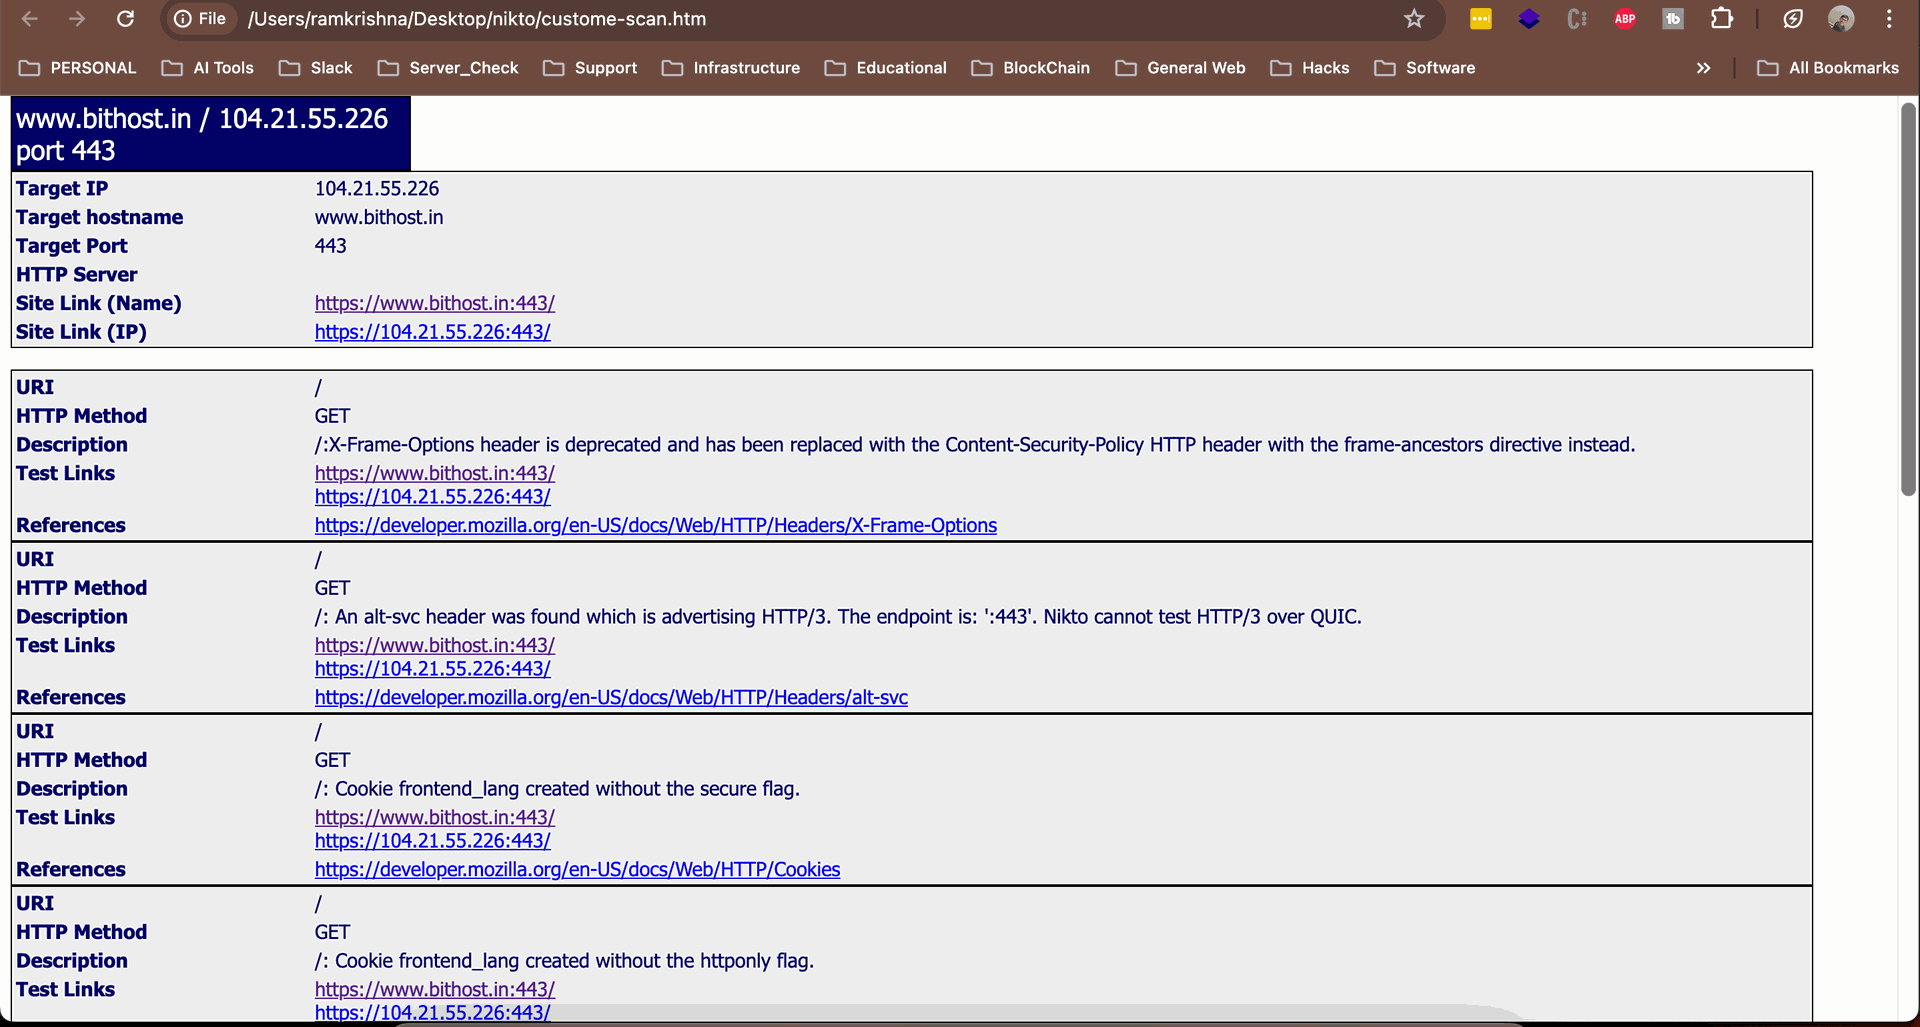
Task: Open the Adblock Plus ABP extension
Action: pyautogui.click(x=1625, y=19)
